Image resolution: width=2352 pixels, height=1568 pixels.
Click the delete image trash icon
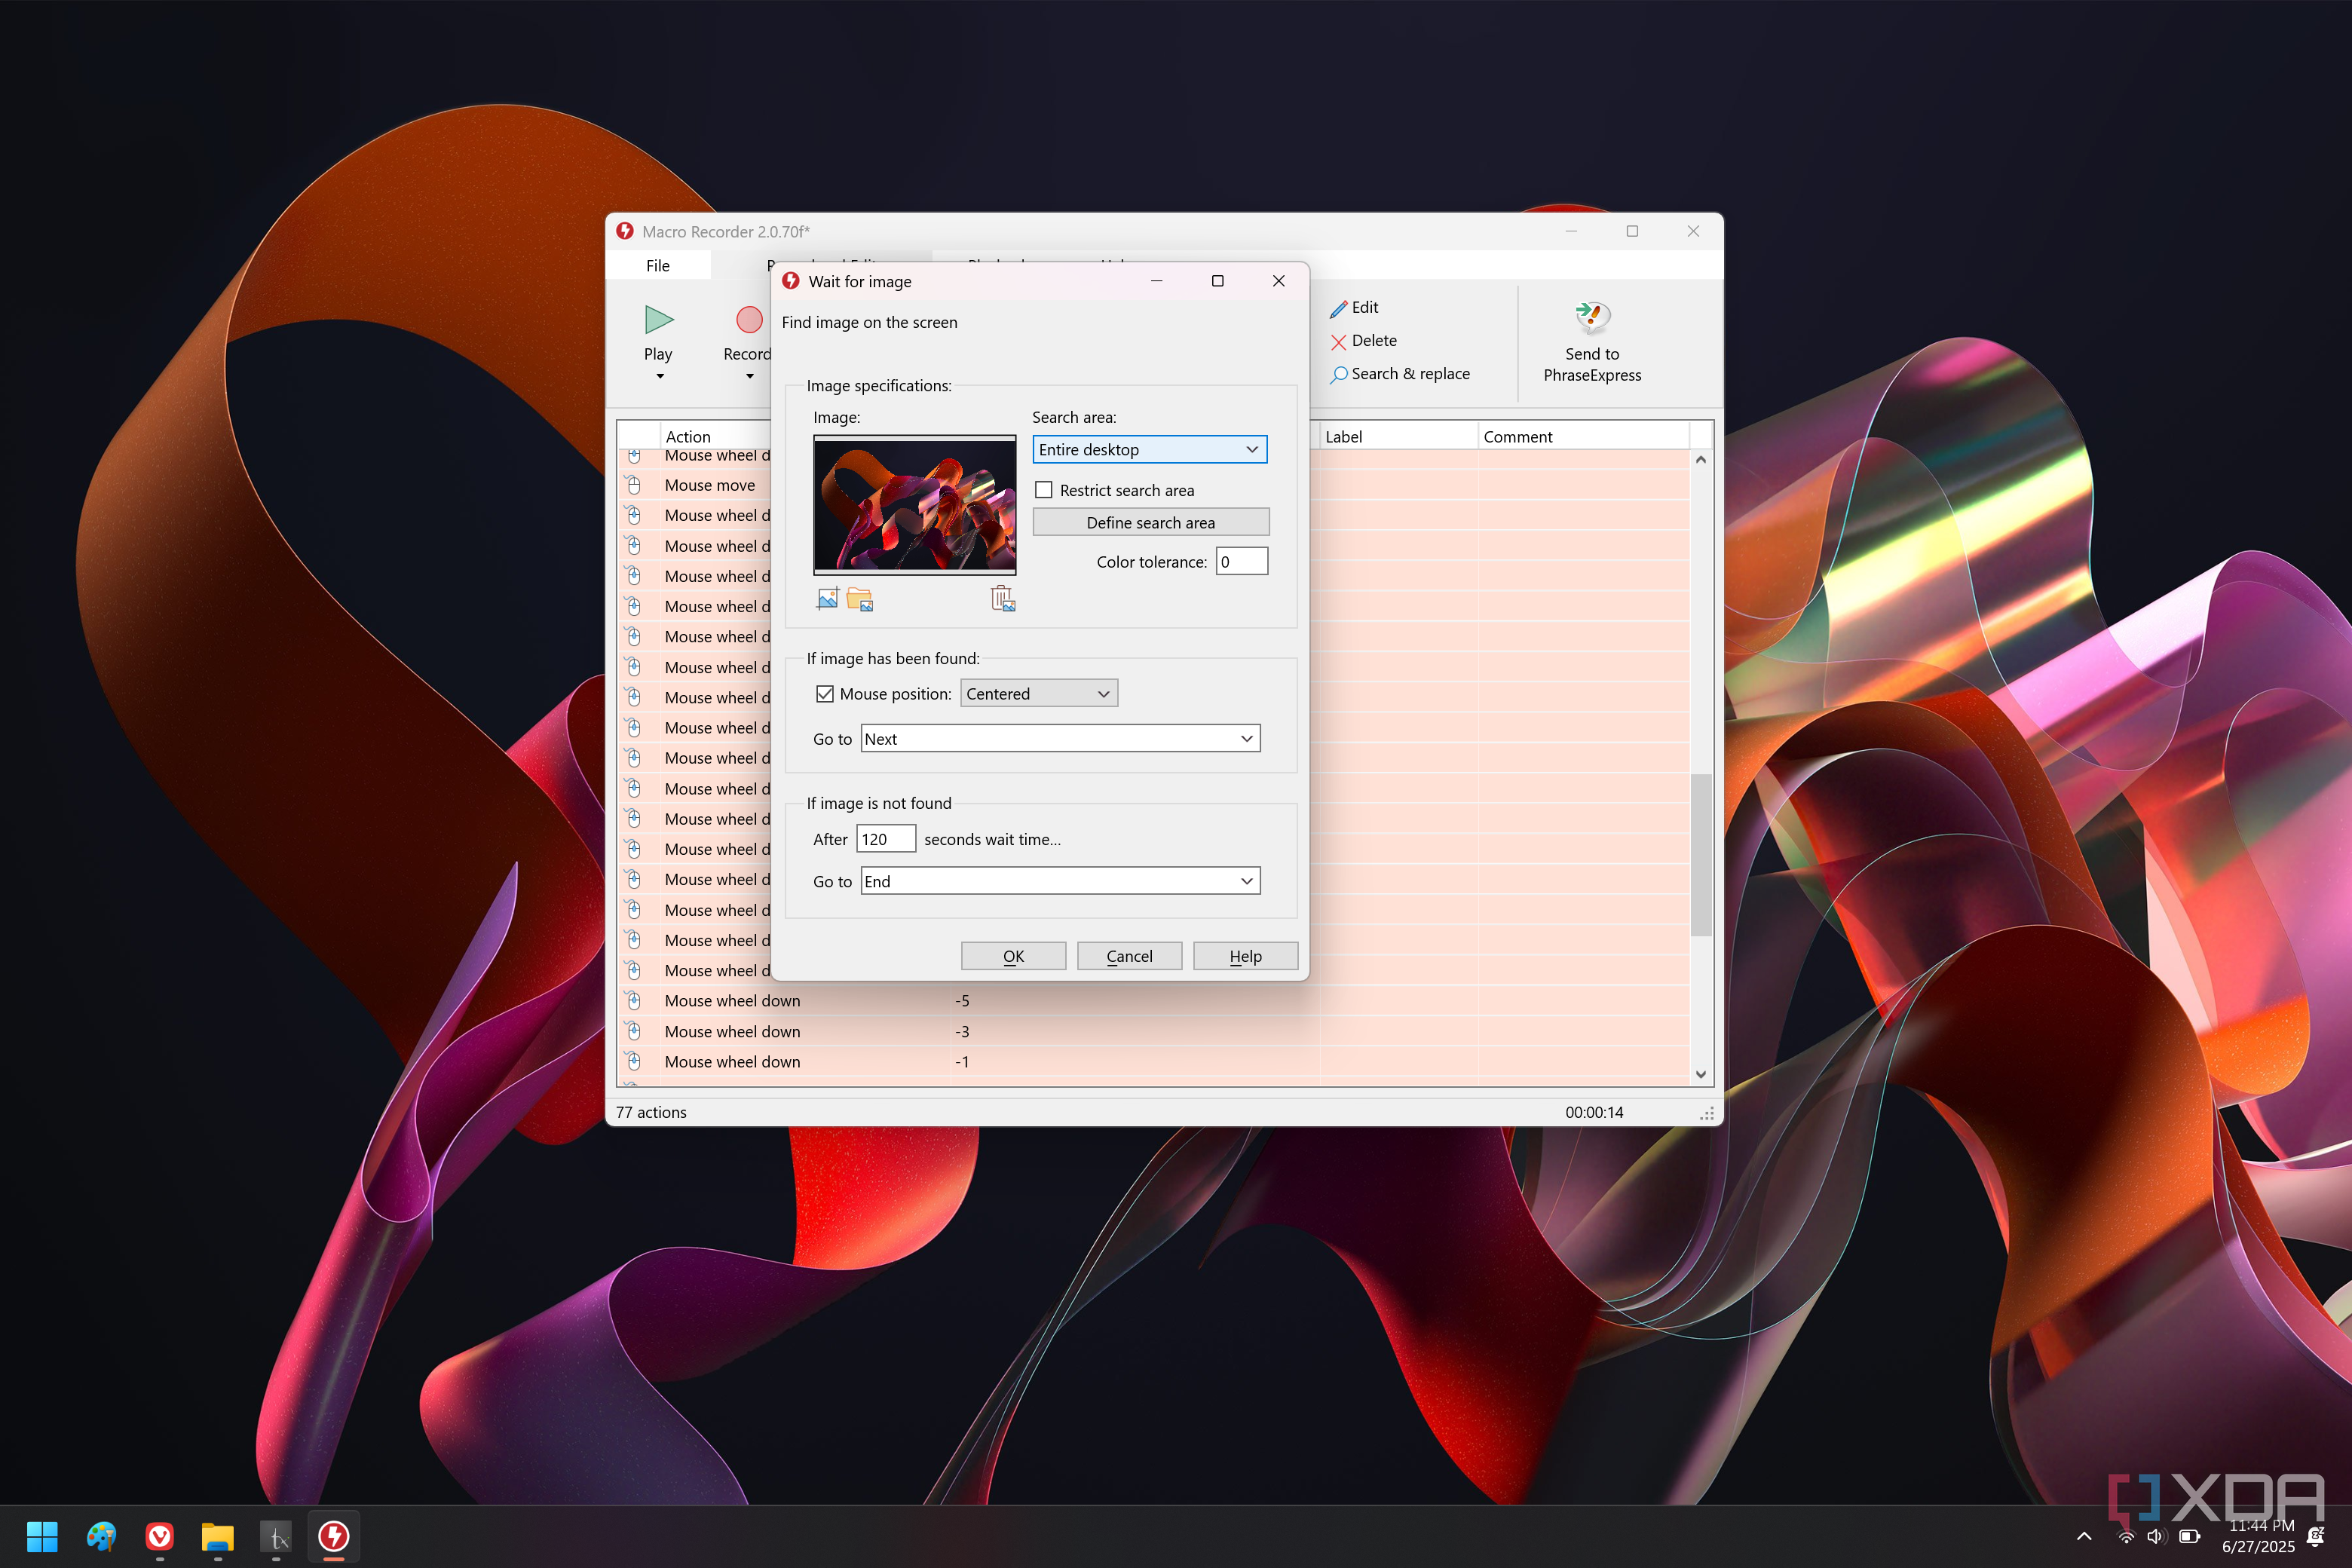(x=1003, y=598)
